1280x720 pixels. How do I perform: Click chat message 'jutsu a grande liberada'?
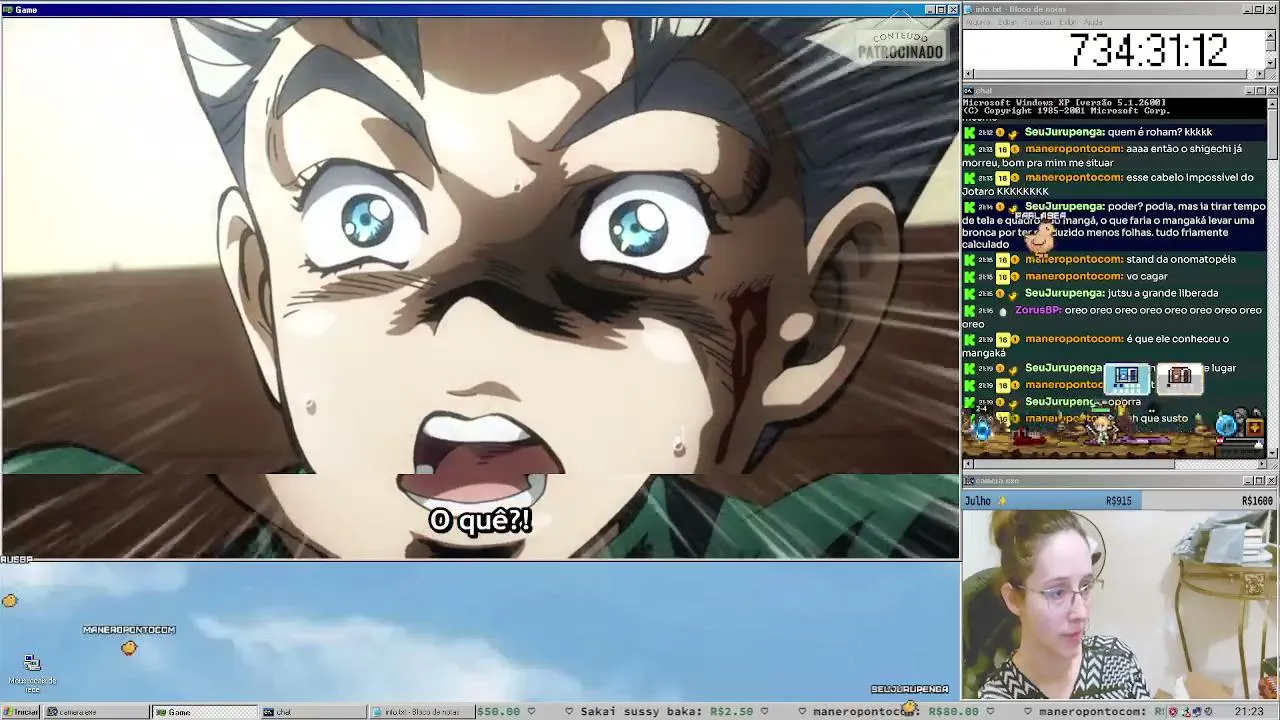tap(1163, 293)
